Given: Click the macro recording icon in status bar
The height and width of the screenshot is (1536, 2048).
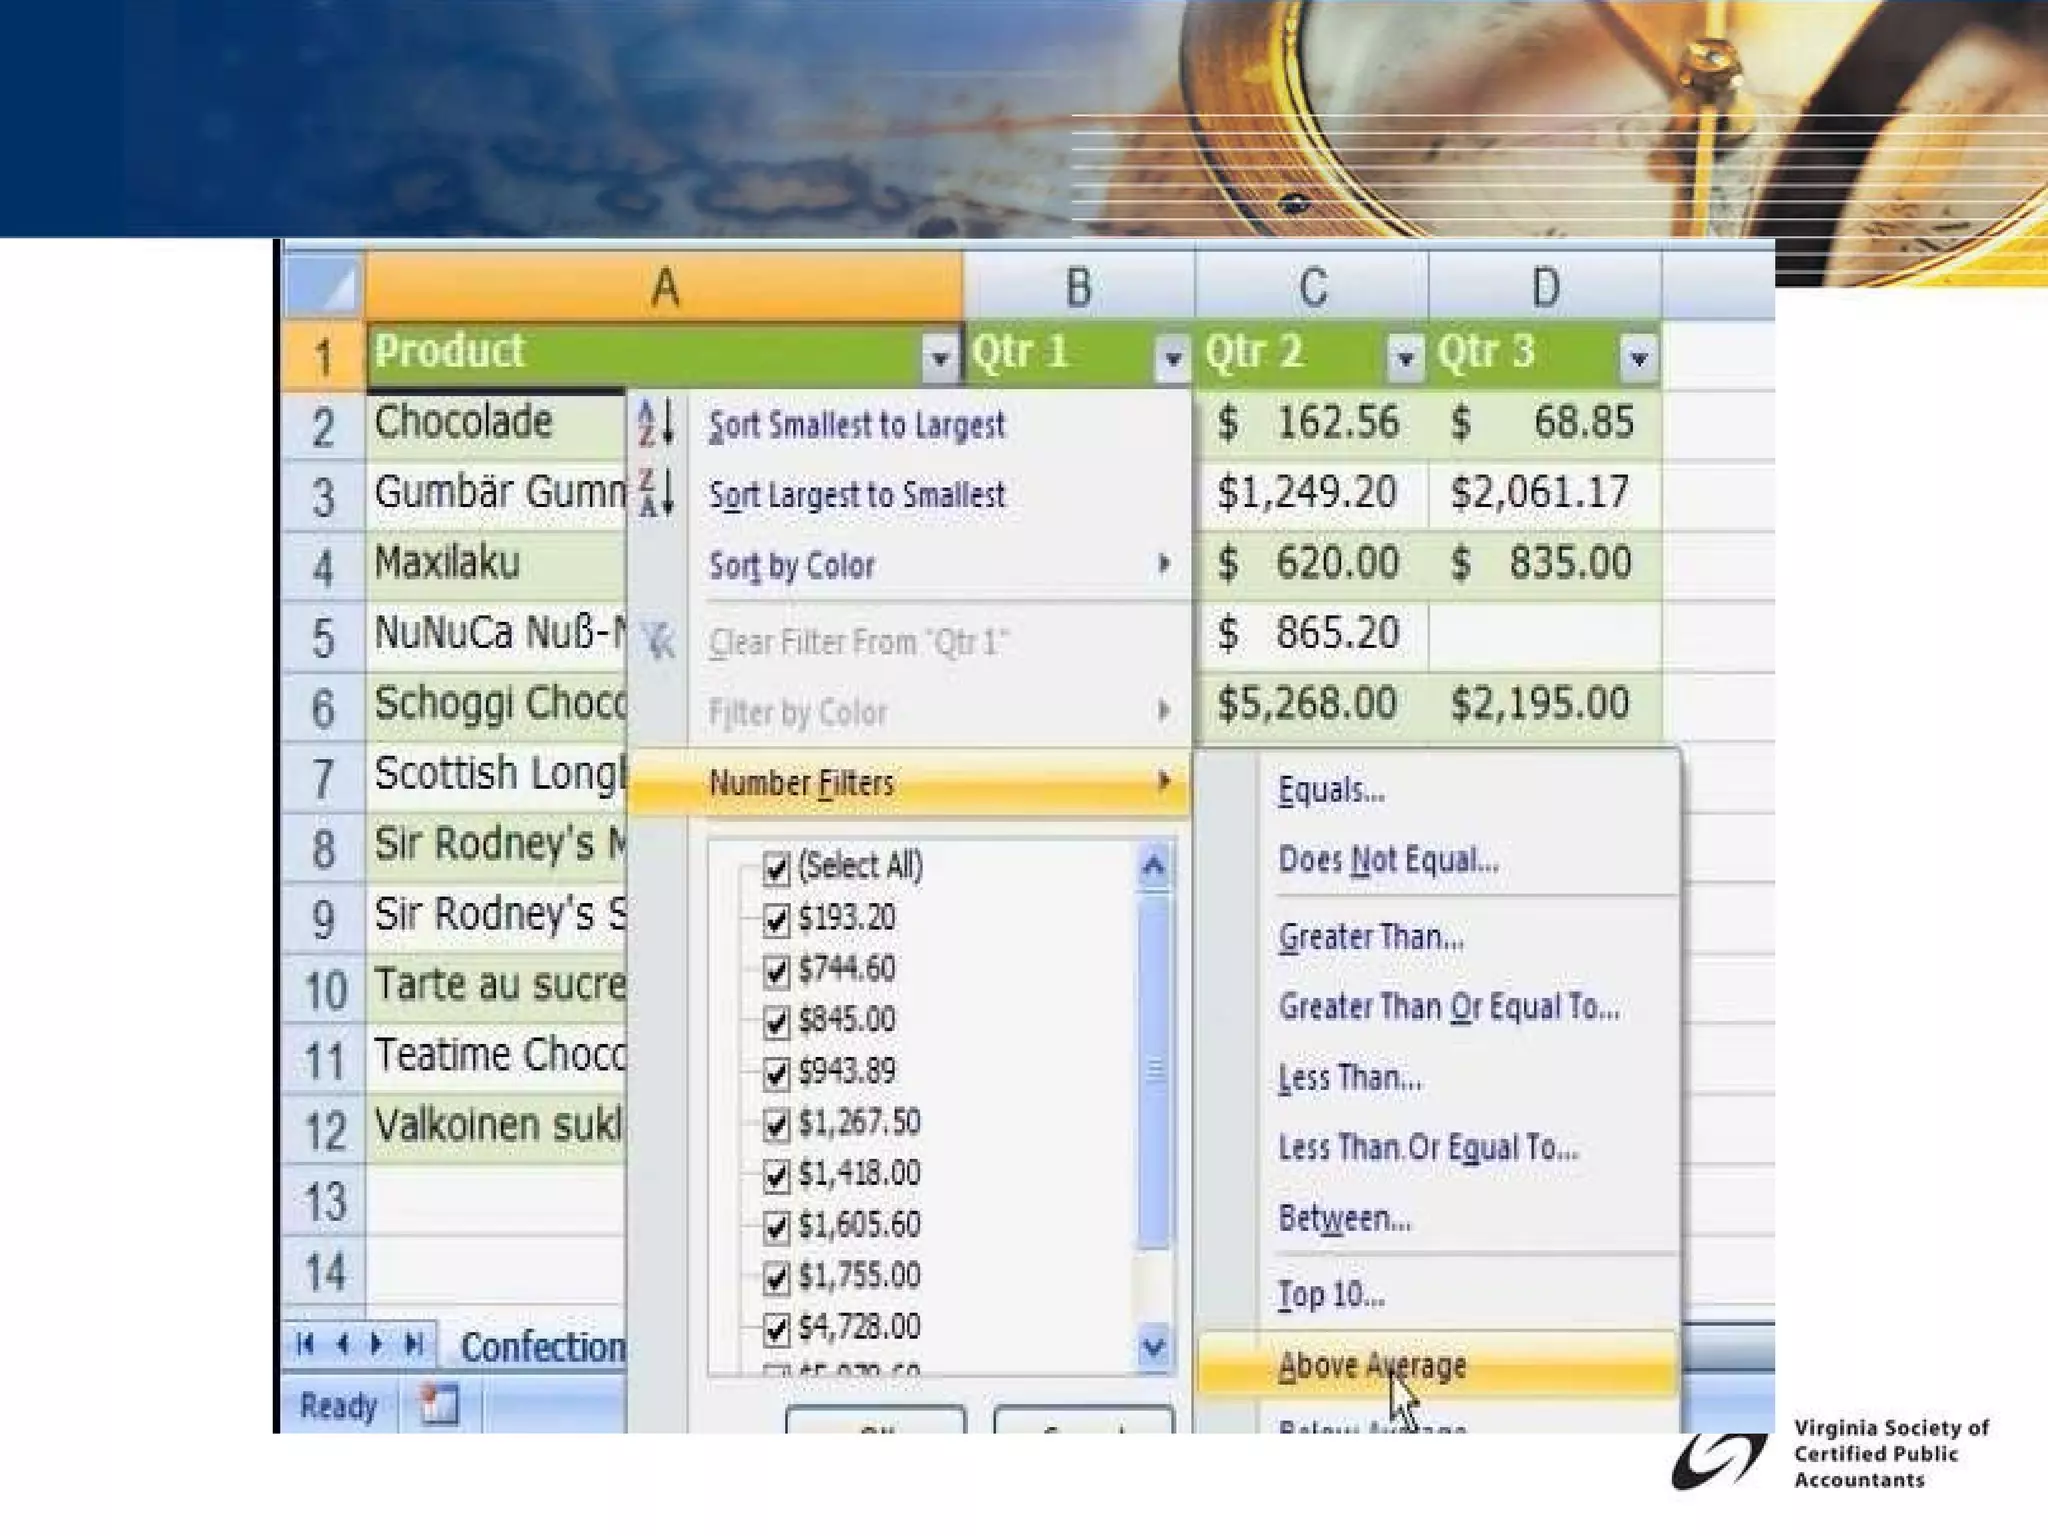Looking at the screenshot, I should pyautogui.click(x=438, y=1404).
